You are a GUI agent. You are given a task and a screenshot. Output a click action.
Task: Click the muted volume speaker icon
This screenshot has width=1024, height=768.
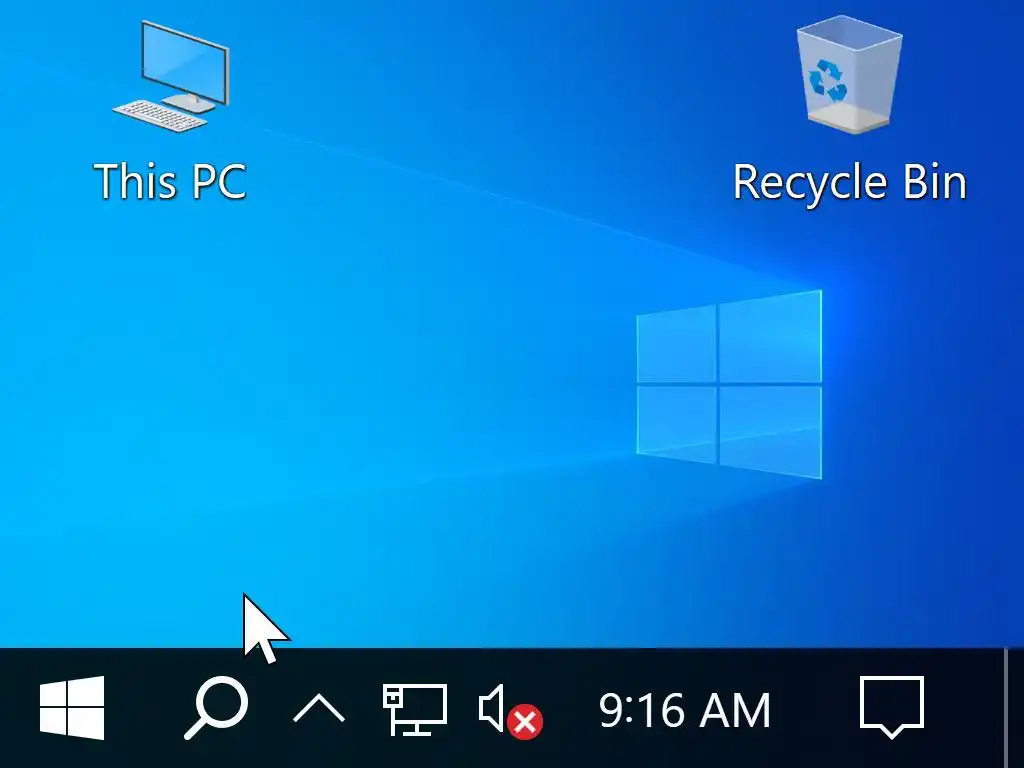pos(510,712)
